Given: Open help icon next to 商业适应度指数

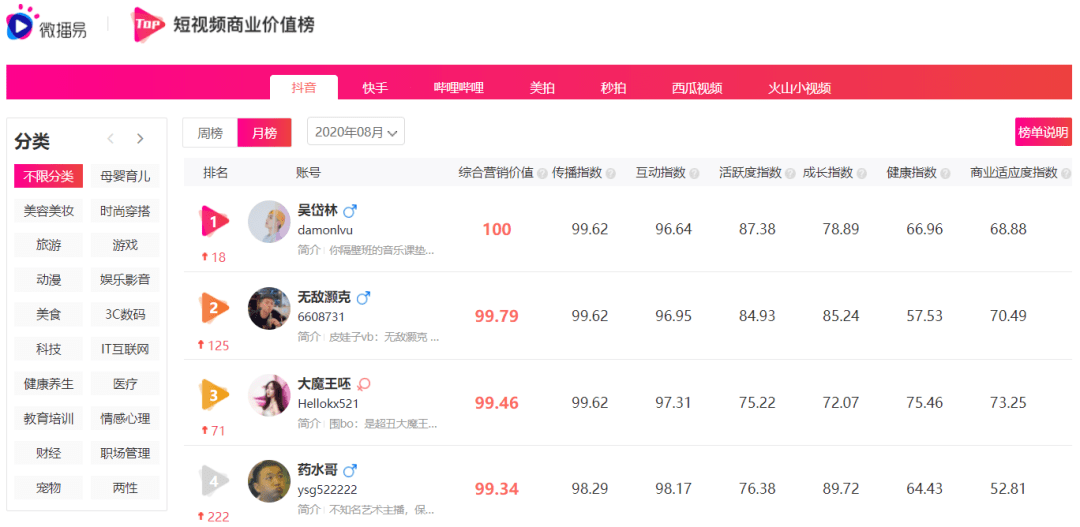Looking at the screenshot, I should pos(1066,174).
